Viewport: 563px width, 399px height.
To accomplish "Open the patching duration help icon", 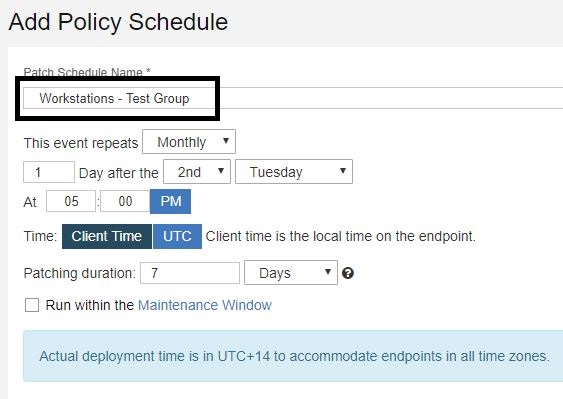I will (x=348, y=273).
